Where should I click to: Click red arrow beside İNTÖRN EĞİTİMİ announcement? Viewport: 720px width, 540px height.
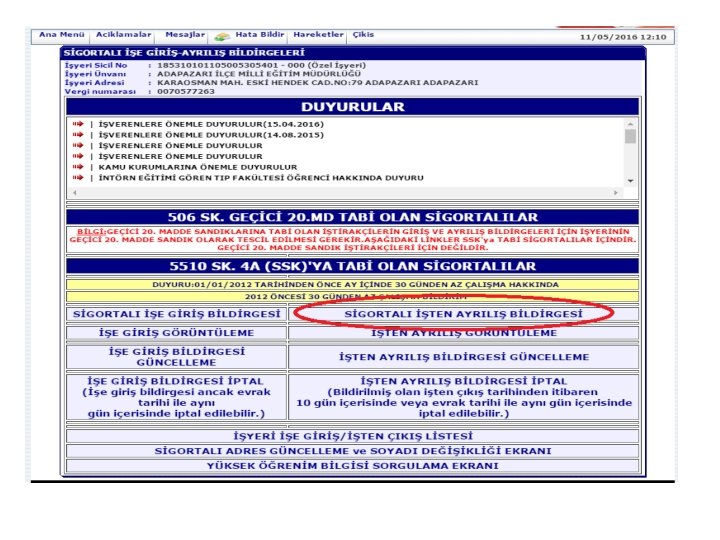pyautogui.click(x=78, y=178)
